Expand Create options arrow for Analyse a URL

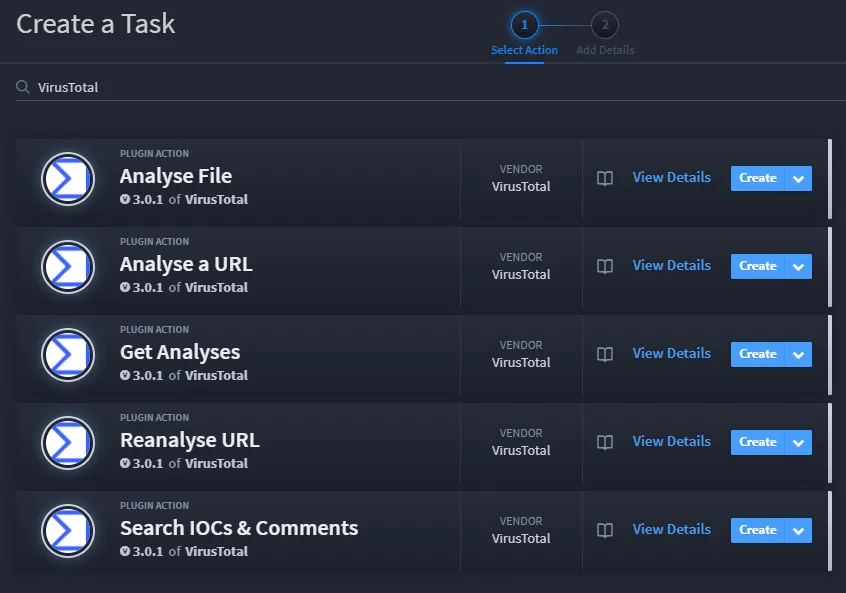[799, 267]
